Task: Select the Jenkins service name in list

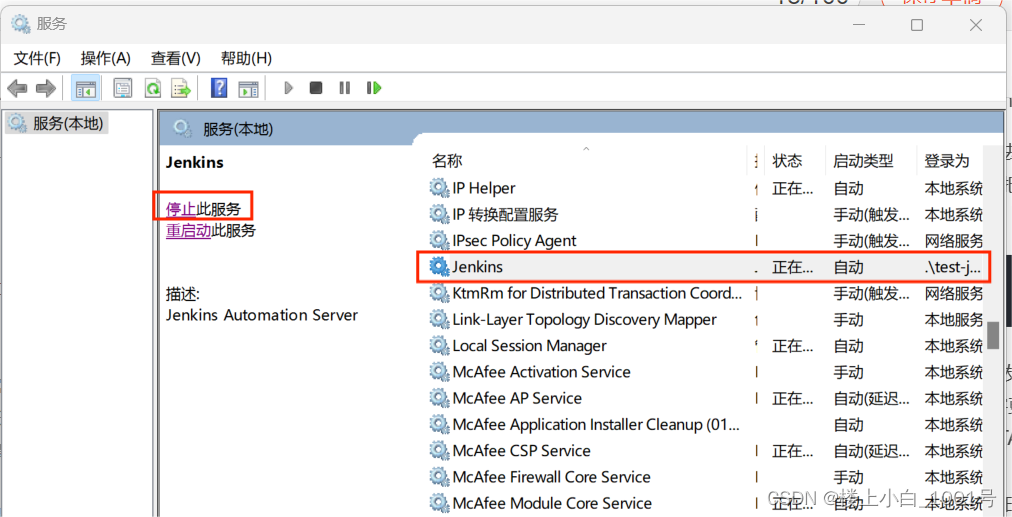Action: (x=478, y=267)
